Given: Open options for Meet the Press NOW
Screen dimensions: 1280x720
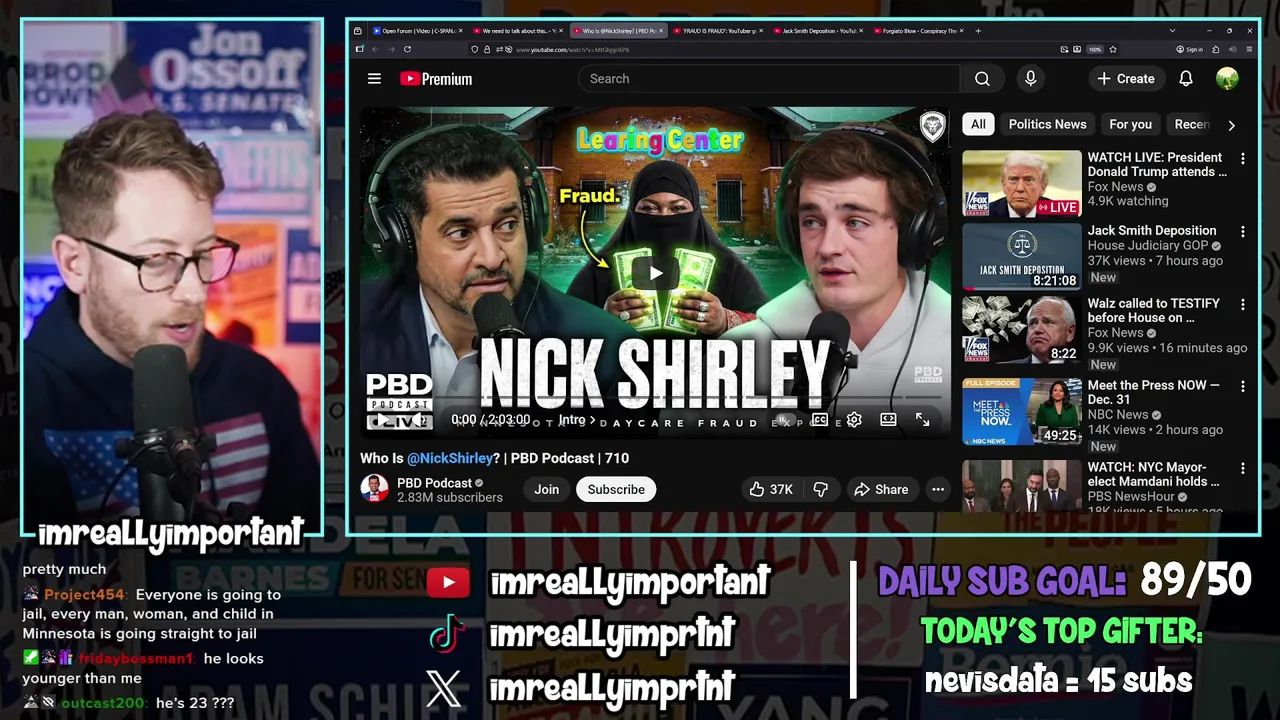Looking at the screenshot, I should (1243, 387).
